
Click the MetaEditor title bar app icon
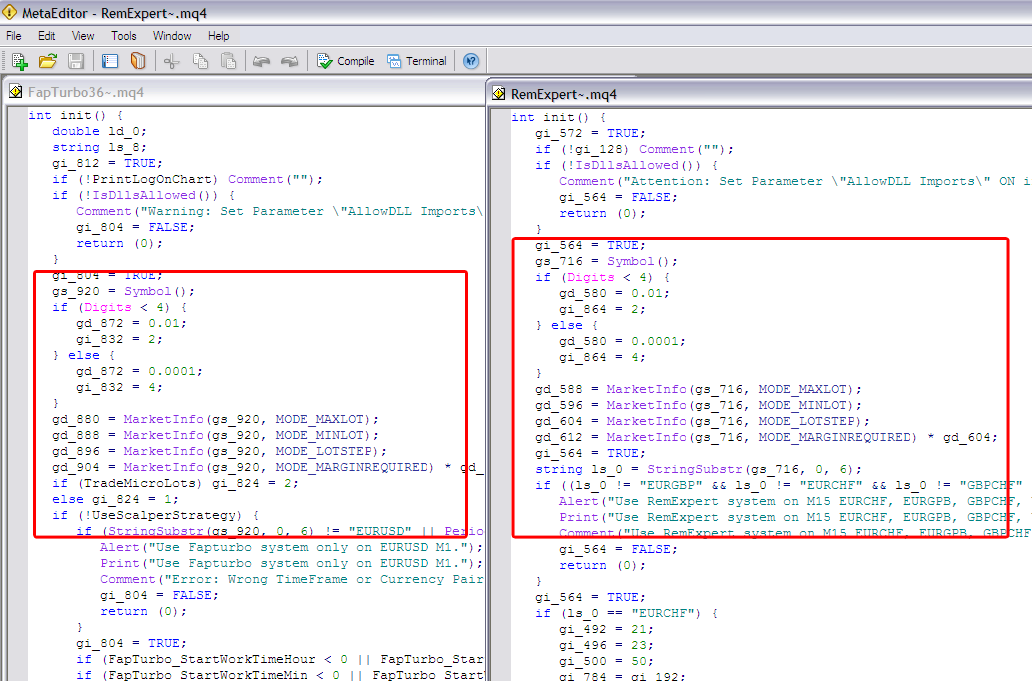(x=9, y=12)
